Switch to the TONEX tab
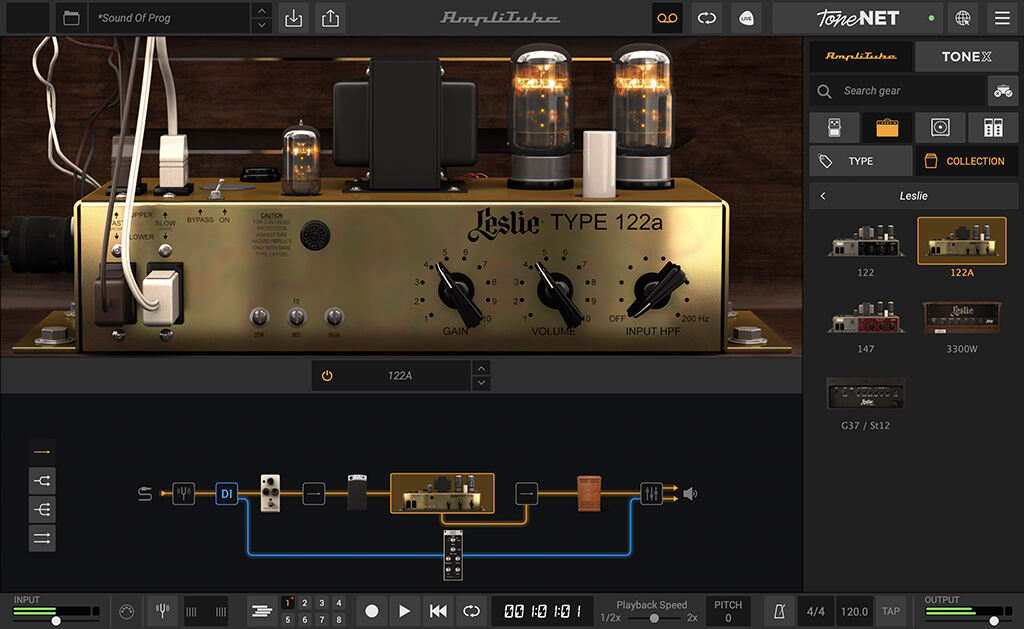 click(966, 56)
